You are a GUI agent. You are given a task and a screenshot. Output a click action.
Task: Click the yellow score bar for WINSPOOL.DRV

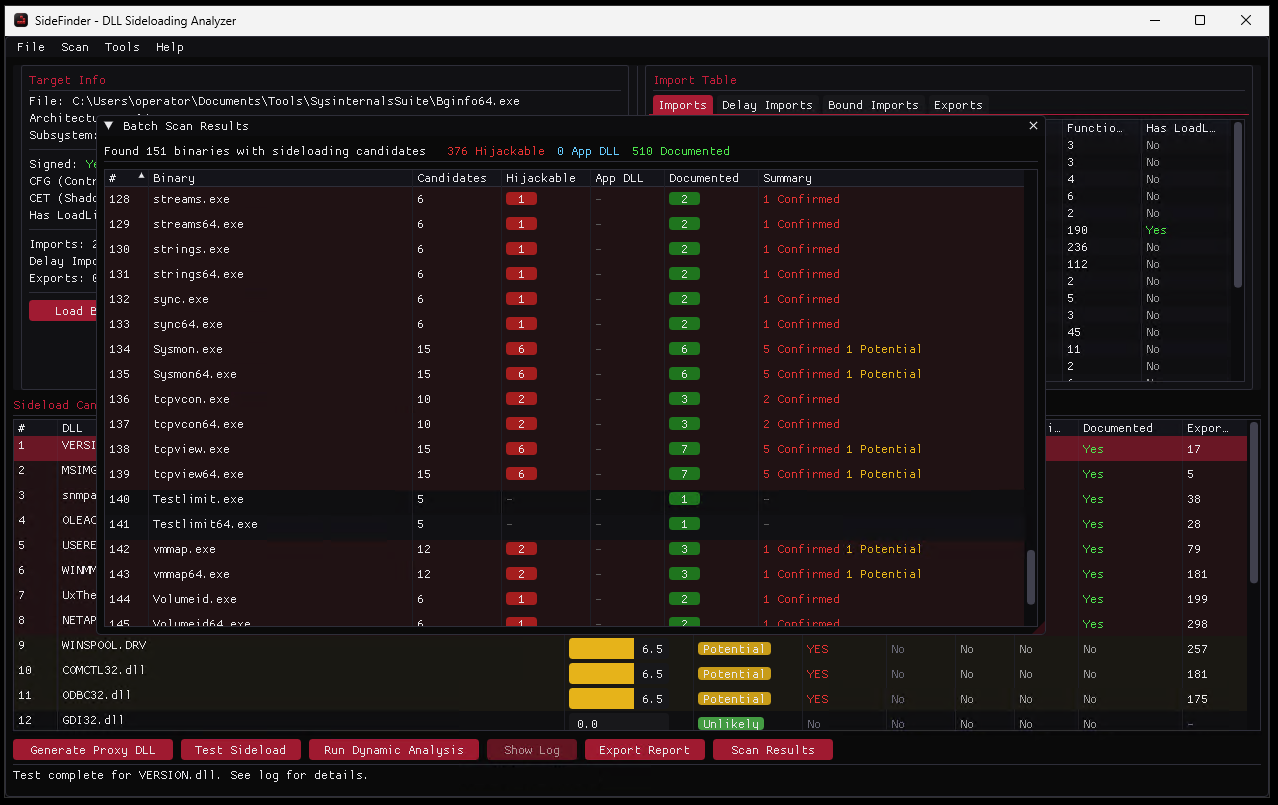click(x=602, y=649)
